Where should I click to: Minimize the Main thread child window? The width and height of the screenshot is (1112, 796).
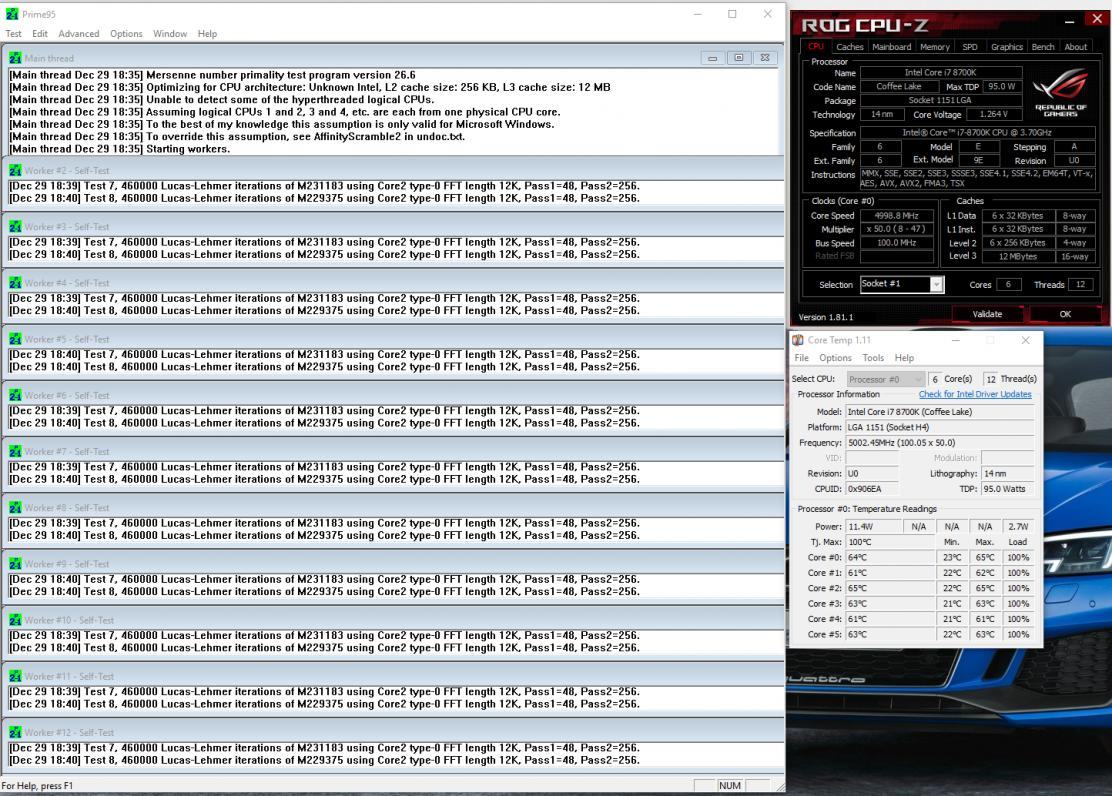[713, 57]
